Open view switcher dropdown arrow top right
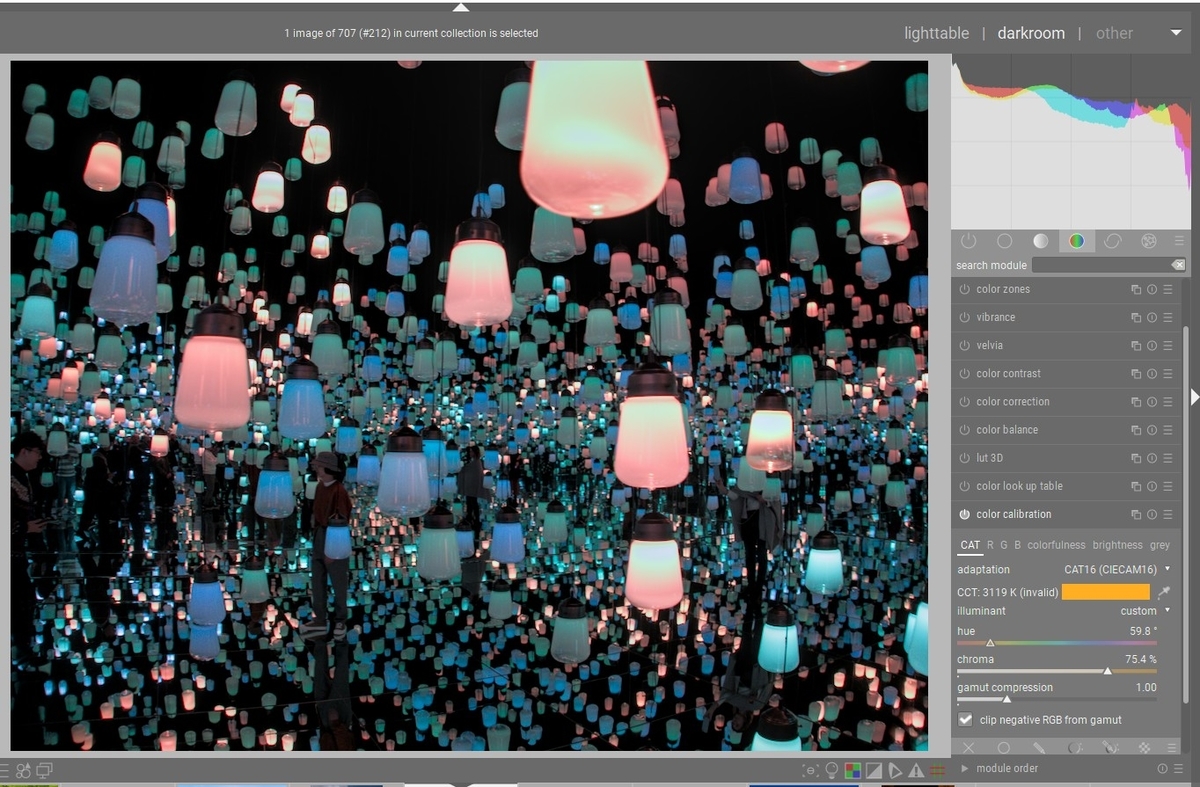1200x787 pixels. (1176, 33)
